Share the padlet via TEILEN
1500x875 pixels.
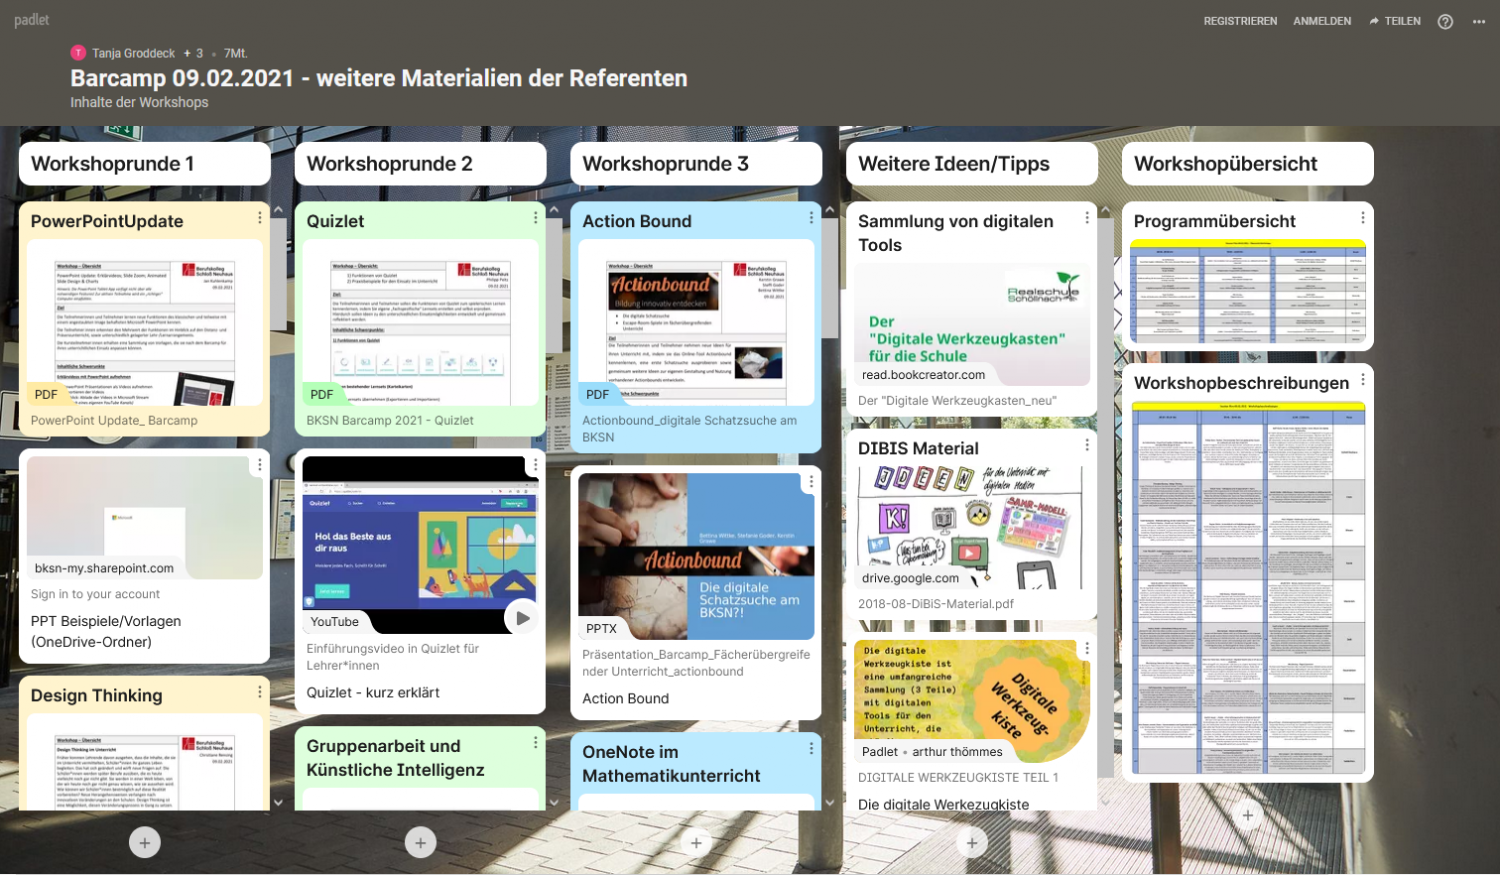tap(1395, 21)
